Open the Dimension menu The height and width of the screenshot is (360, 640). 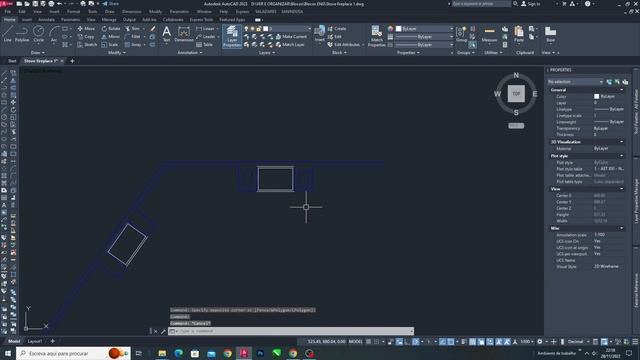132,12
